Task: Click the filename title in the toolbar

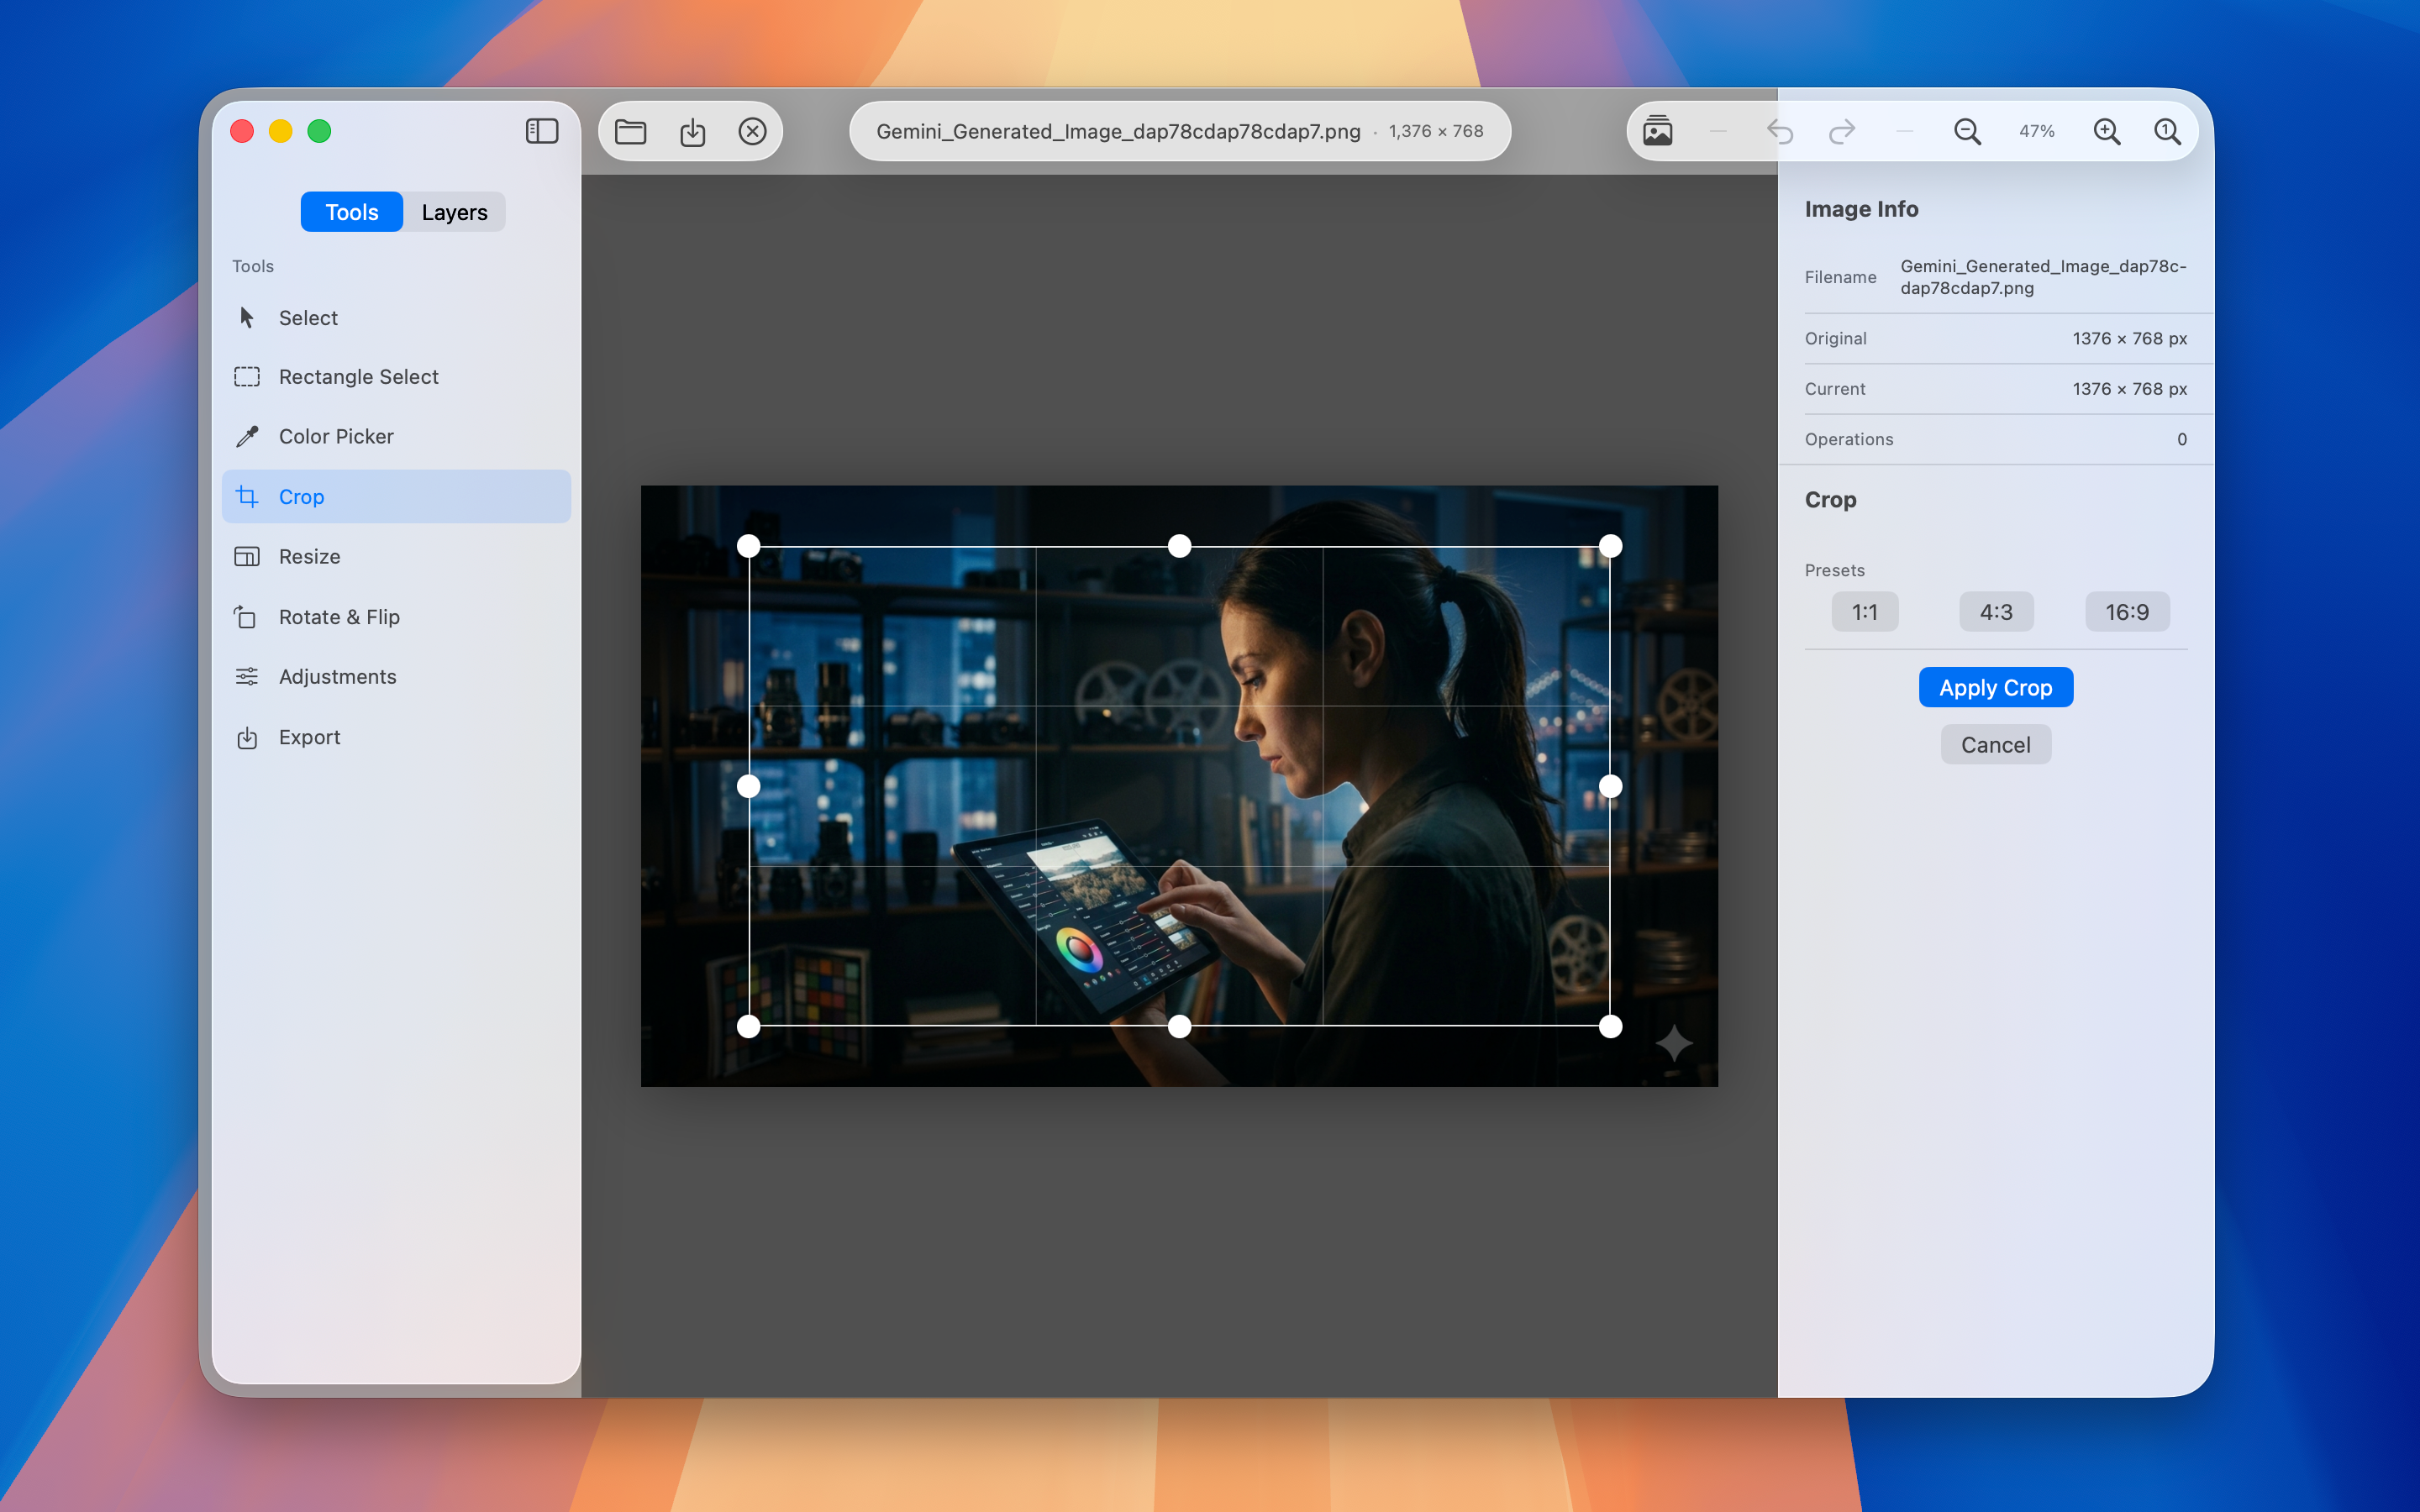Action: [x=1118, y=131]
